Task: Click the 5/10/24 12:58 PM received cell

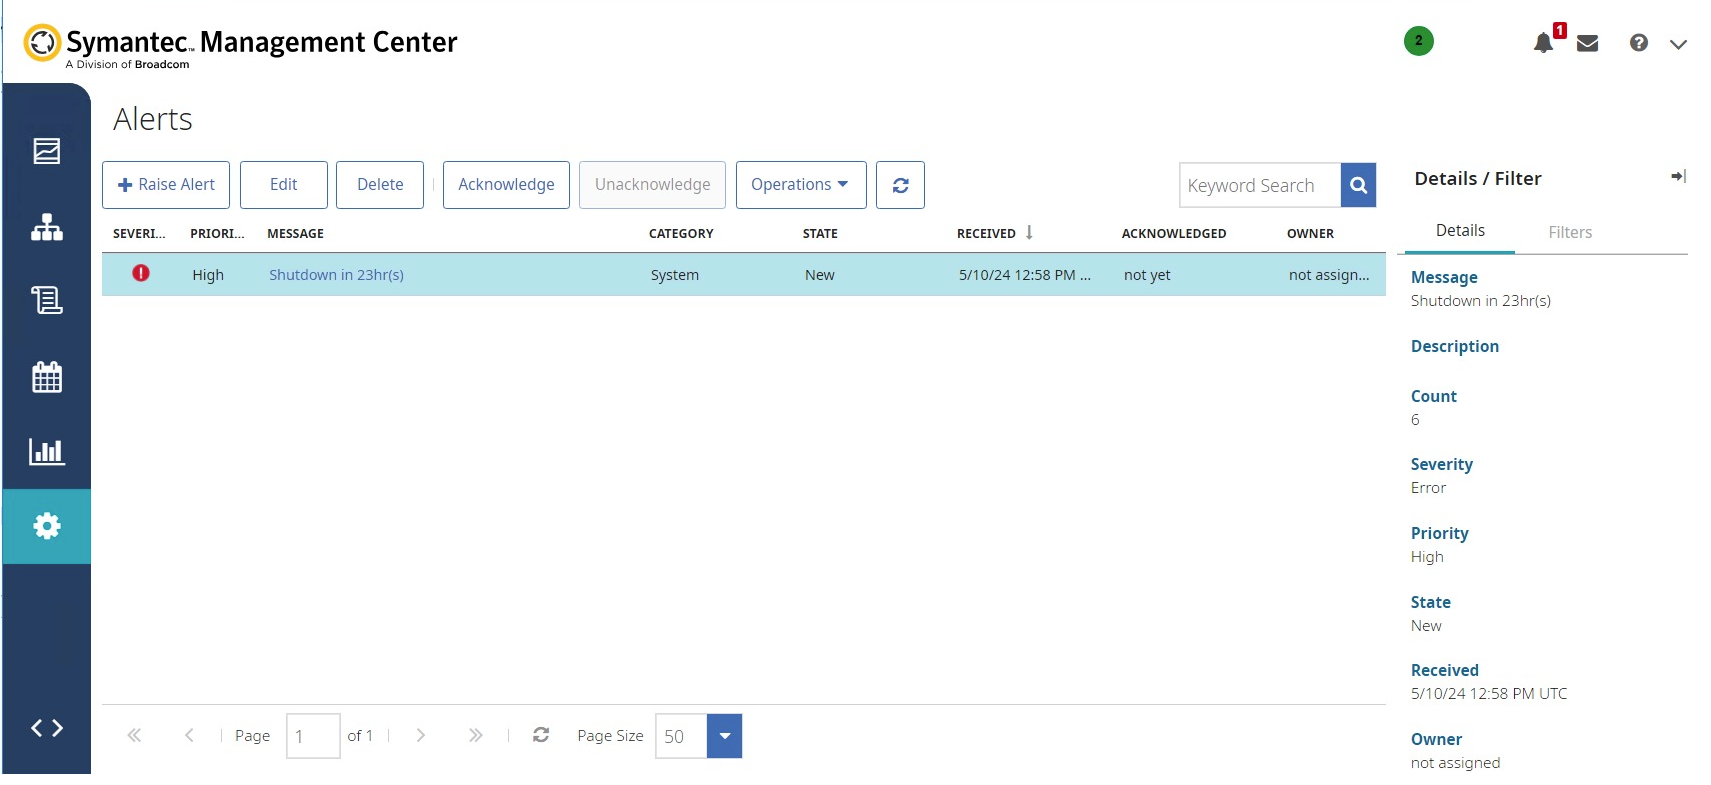Action: 1024,275
